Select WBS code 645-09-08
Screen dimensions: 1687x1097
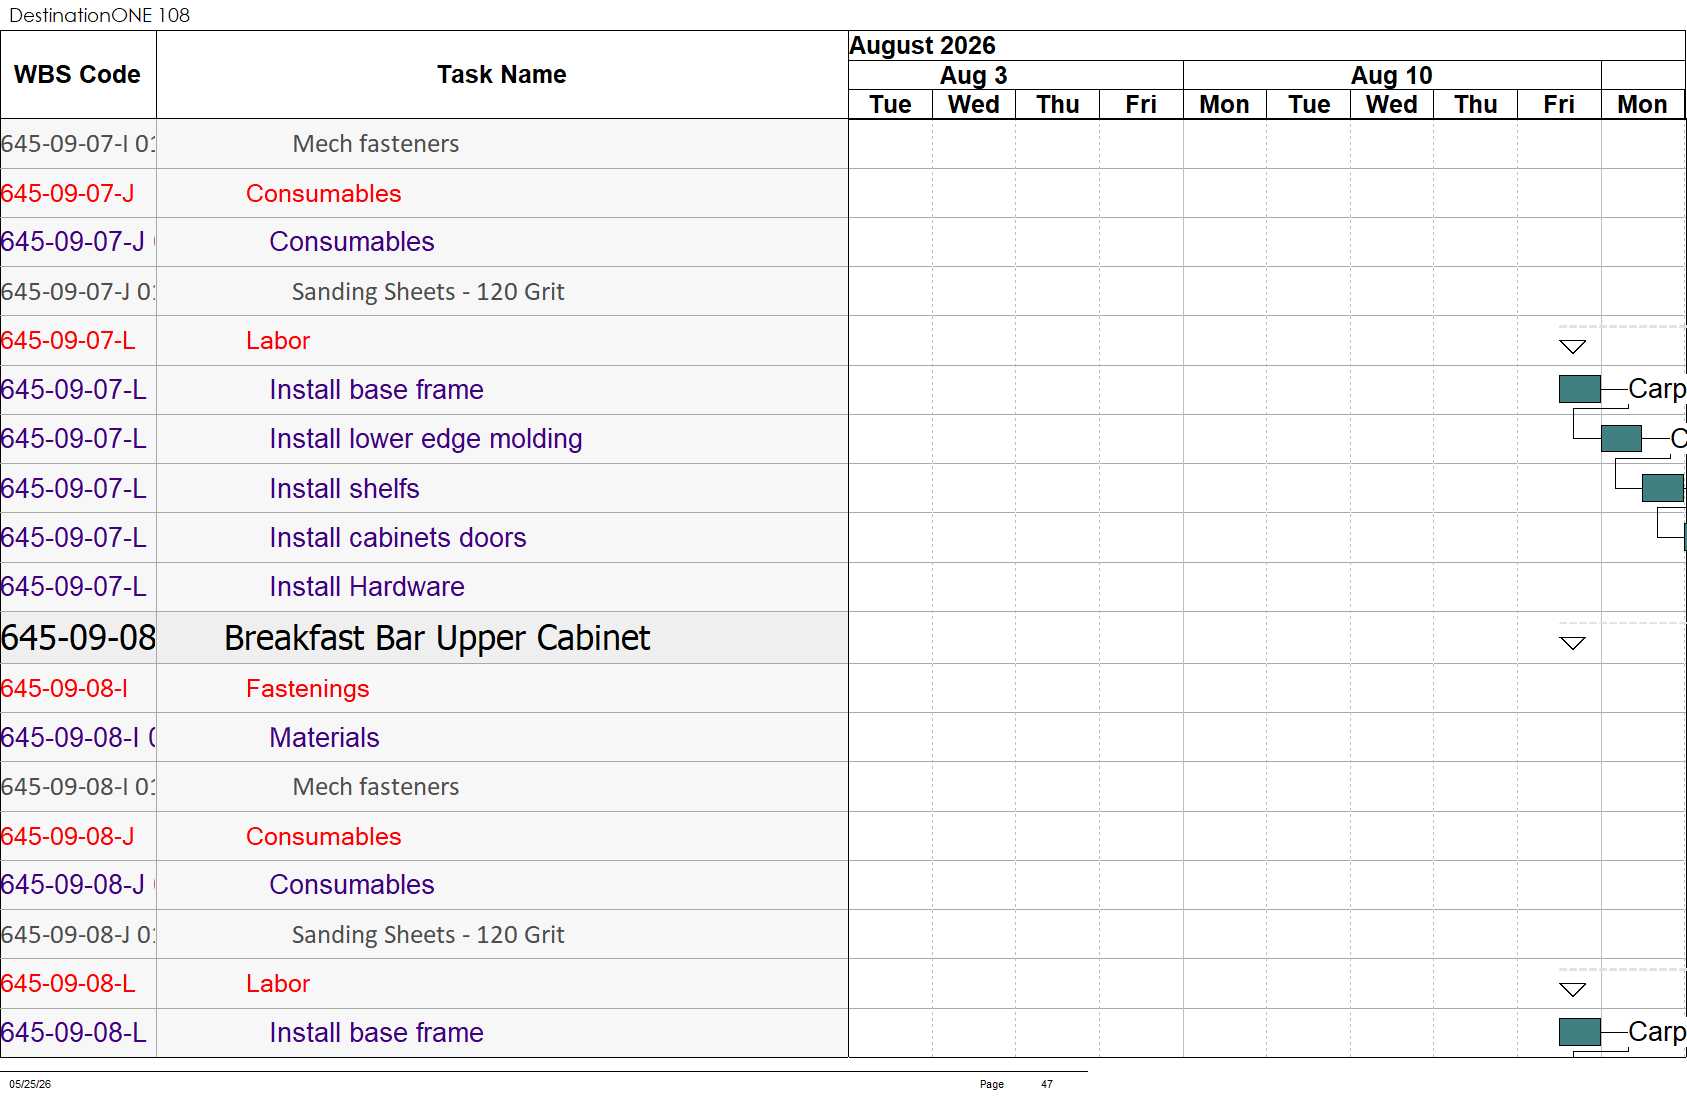click(x=78, y=638)
